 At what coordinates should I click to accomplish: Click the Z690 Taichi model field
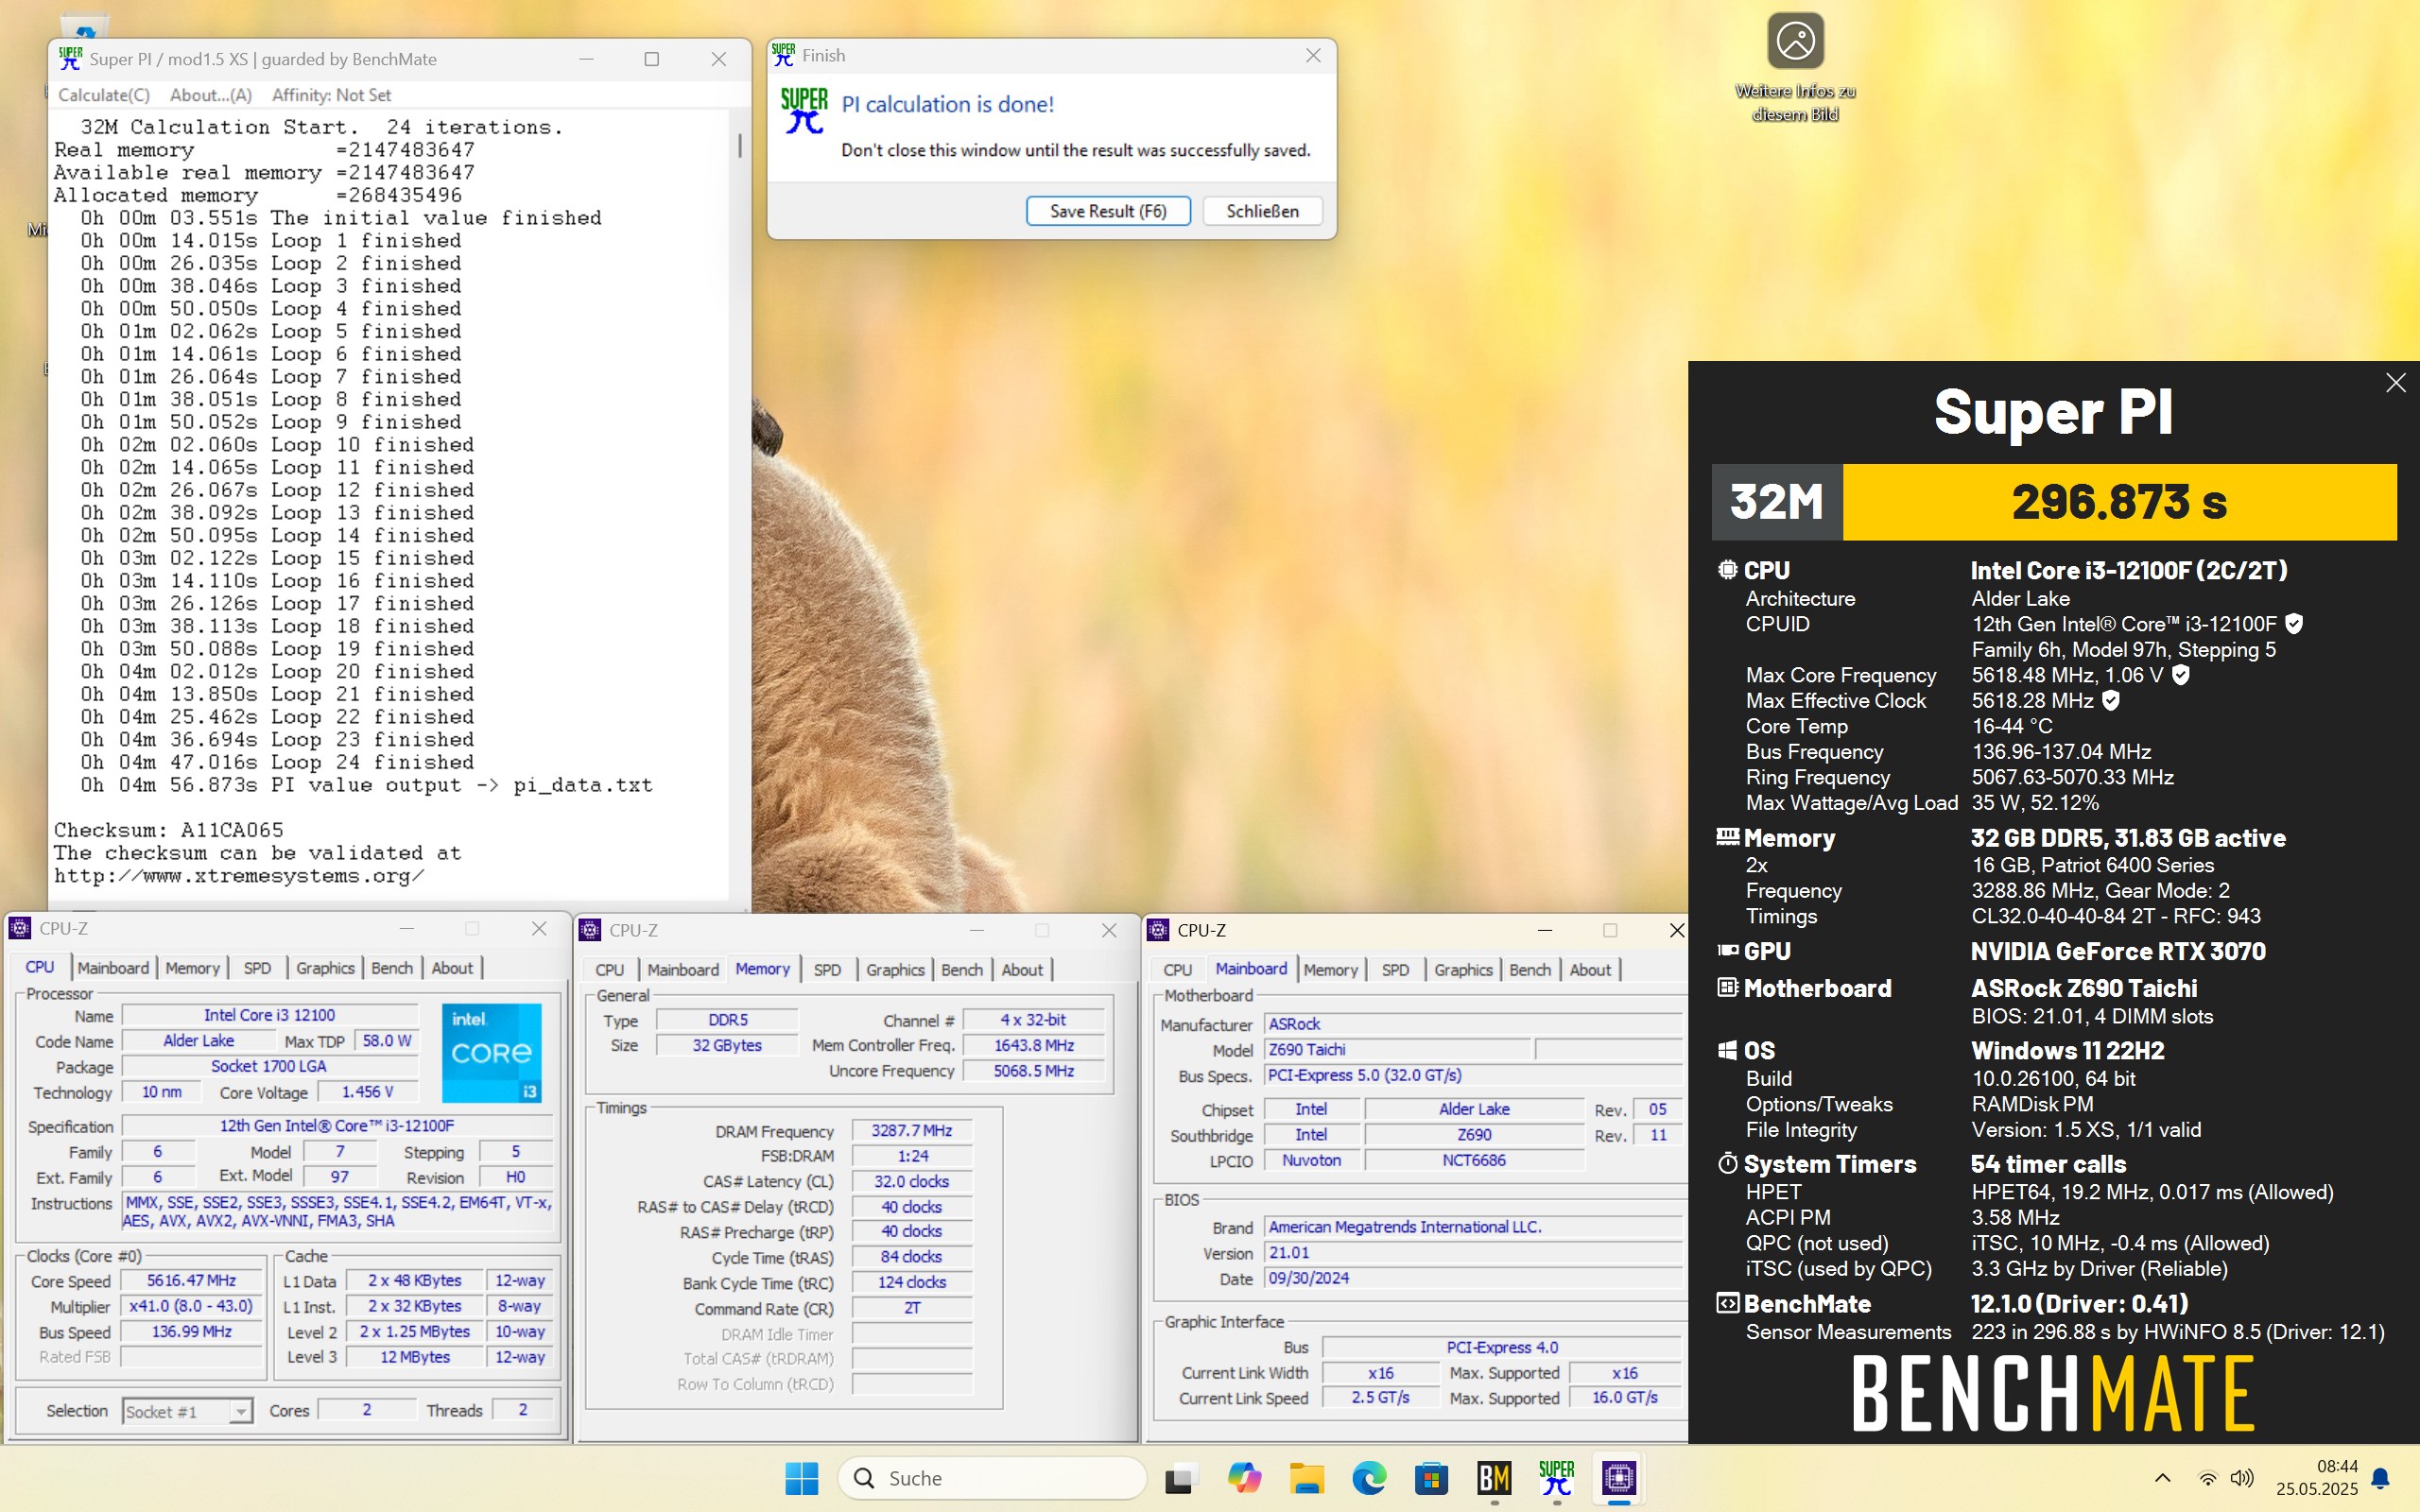coord(1398,1049)
